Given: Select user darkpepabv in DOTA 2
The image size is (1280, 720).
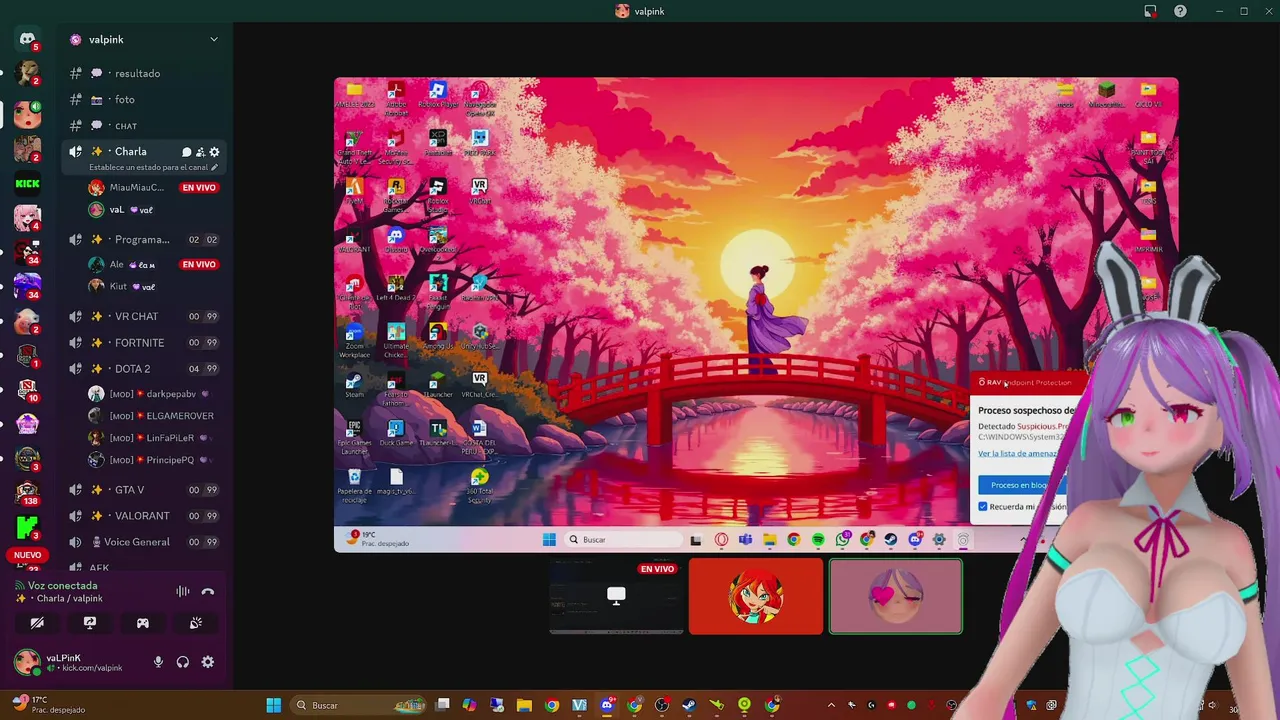Looking at the screenshot, I should [x=152, y=394].
